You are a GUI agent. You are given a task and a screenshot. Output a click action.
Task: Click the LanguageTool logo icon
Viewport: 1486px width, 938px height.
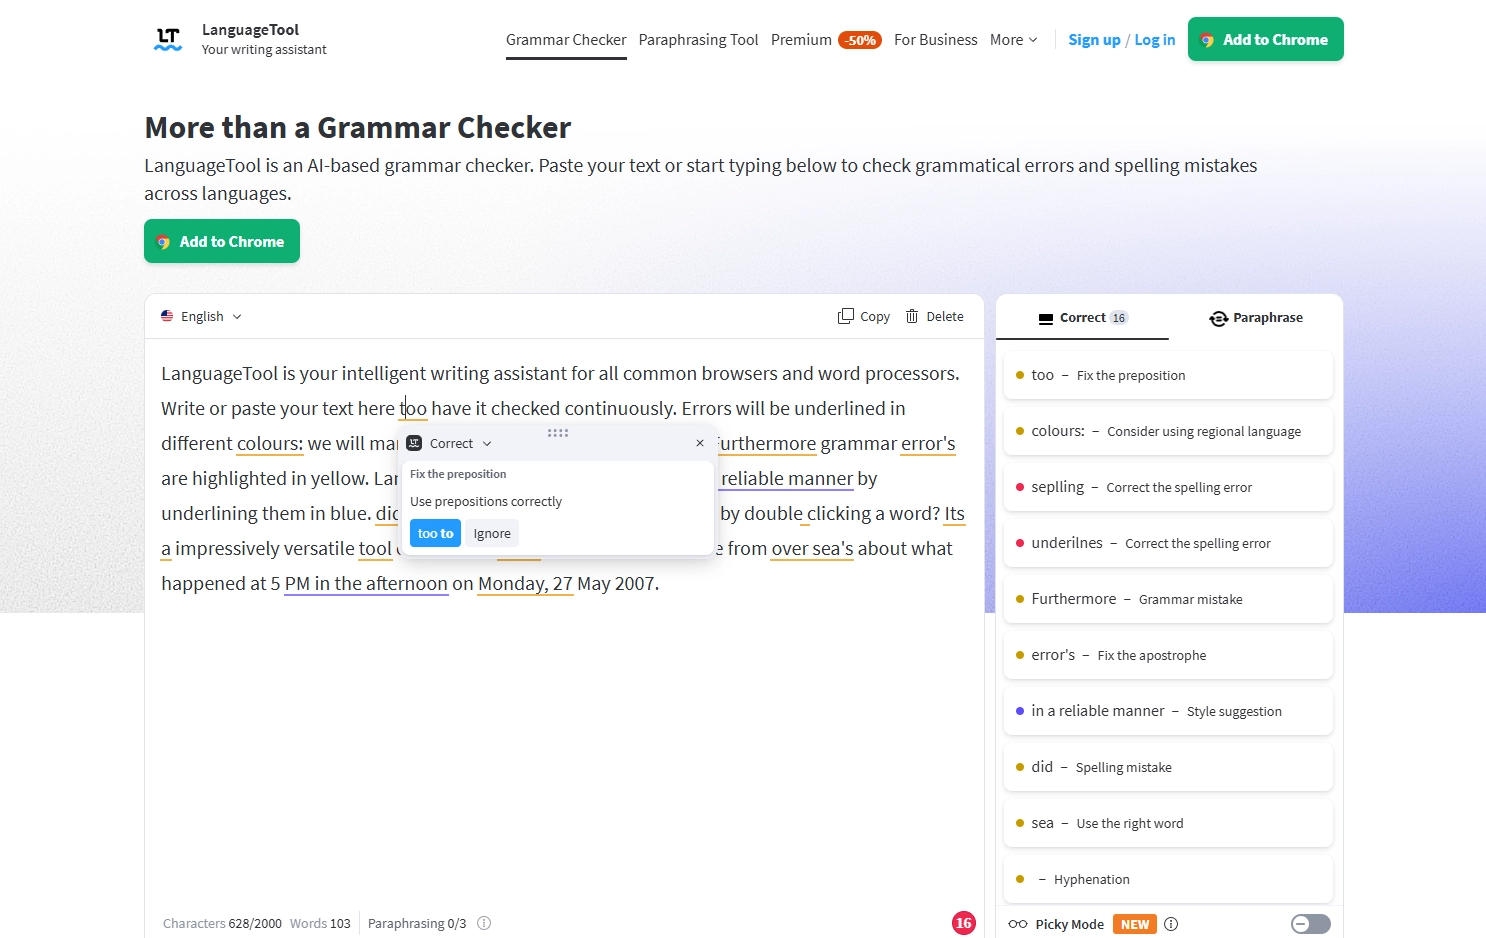[168, 39]
